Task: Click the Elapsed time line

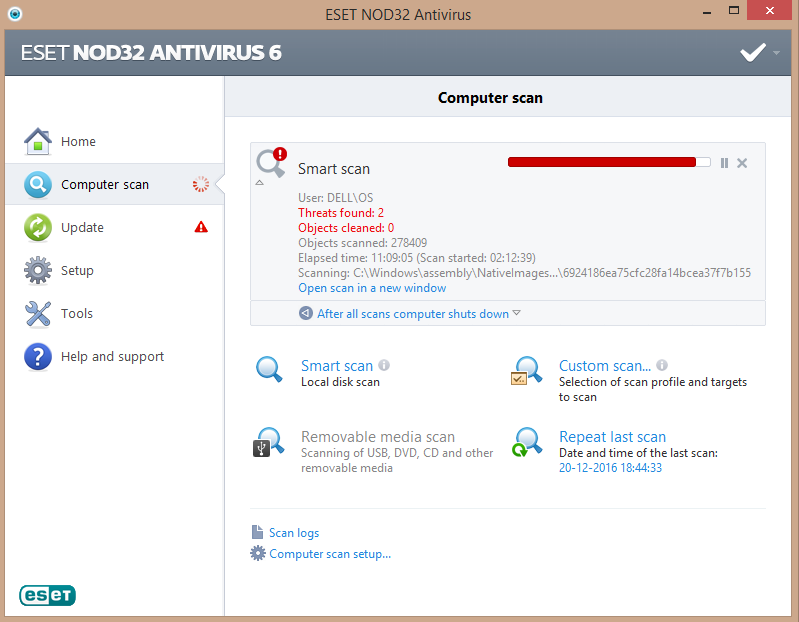Action: [x=417, y=258]
